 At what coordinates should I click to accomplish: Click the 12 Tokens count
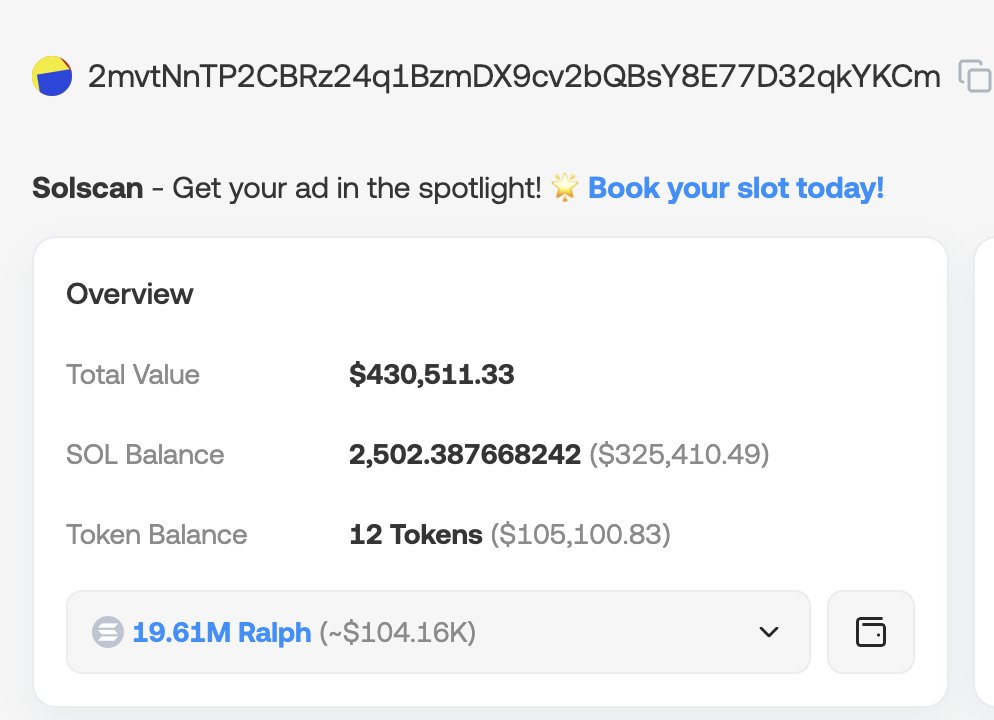click(415, 535)
